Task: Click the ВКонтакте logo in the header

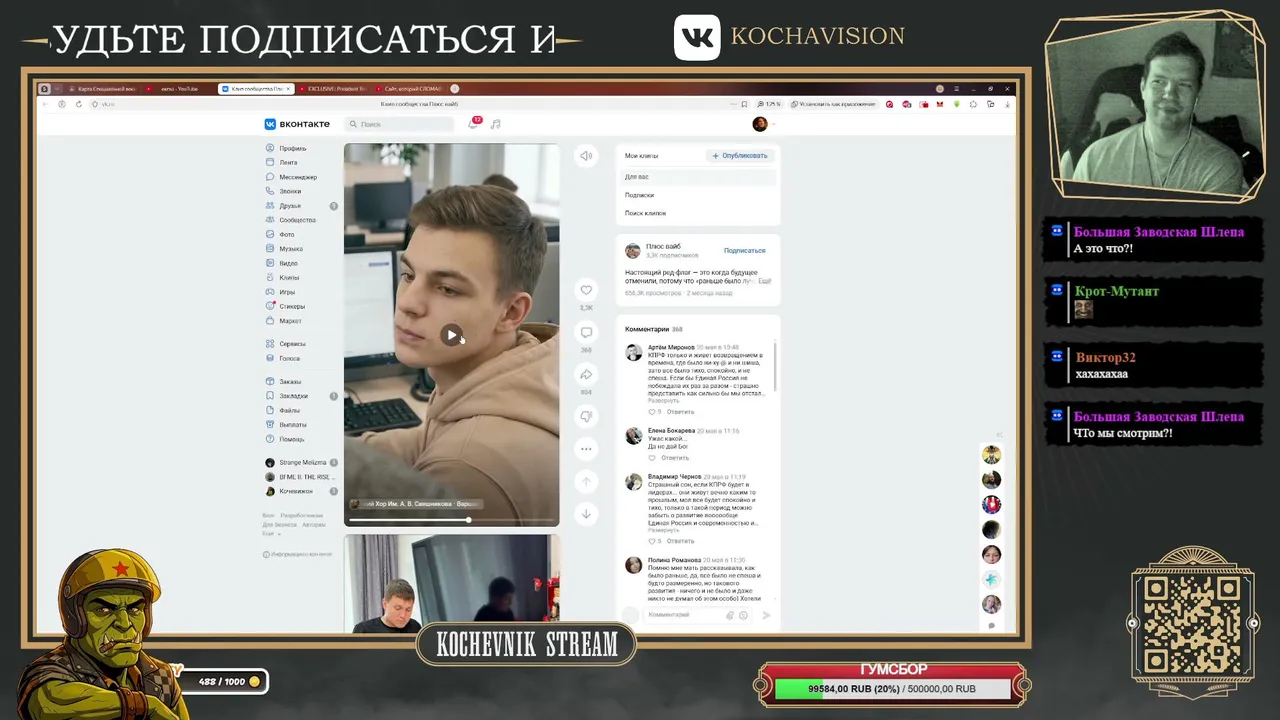Action: pyautogui.click(x=297, y=124)
